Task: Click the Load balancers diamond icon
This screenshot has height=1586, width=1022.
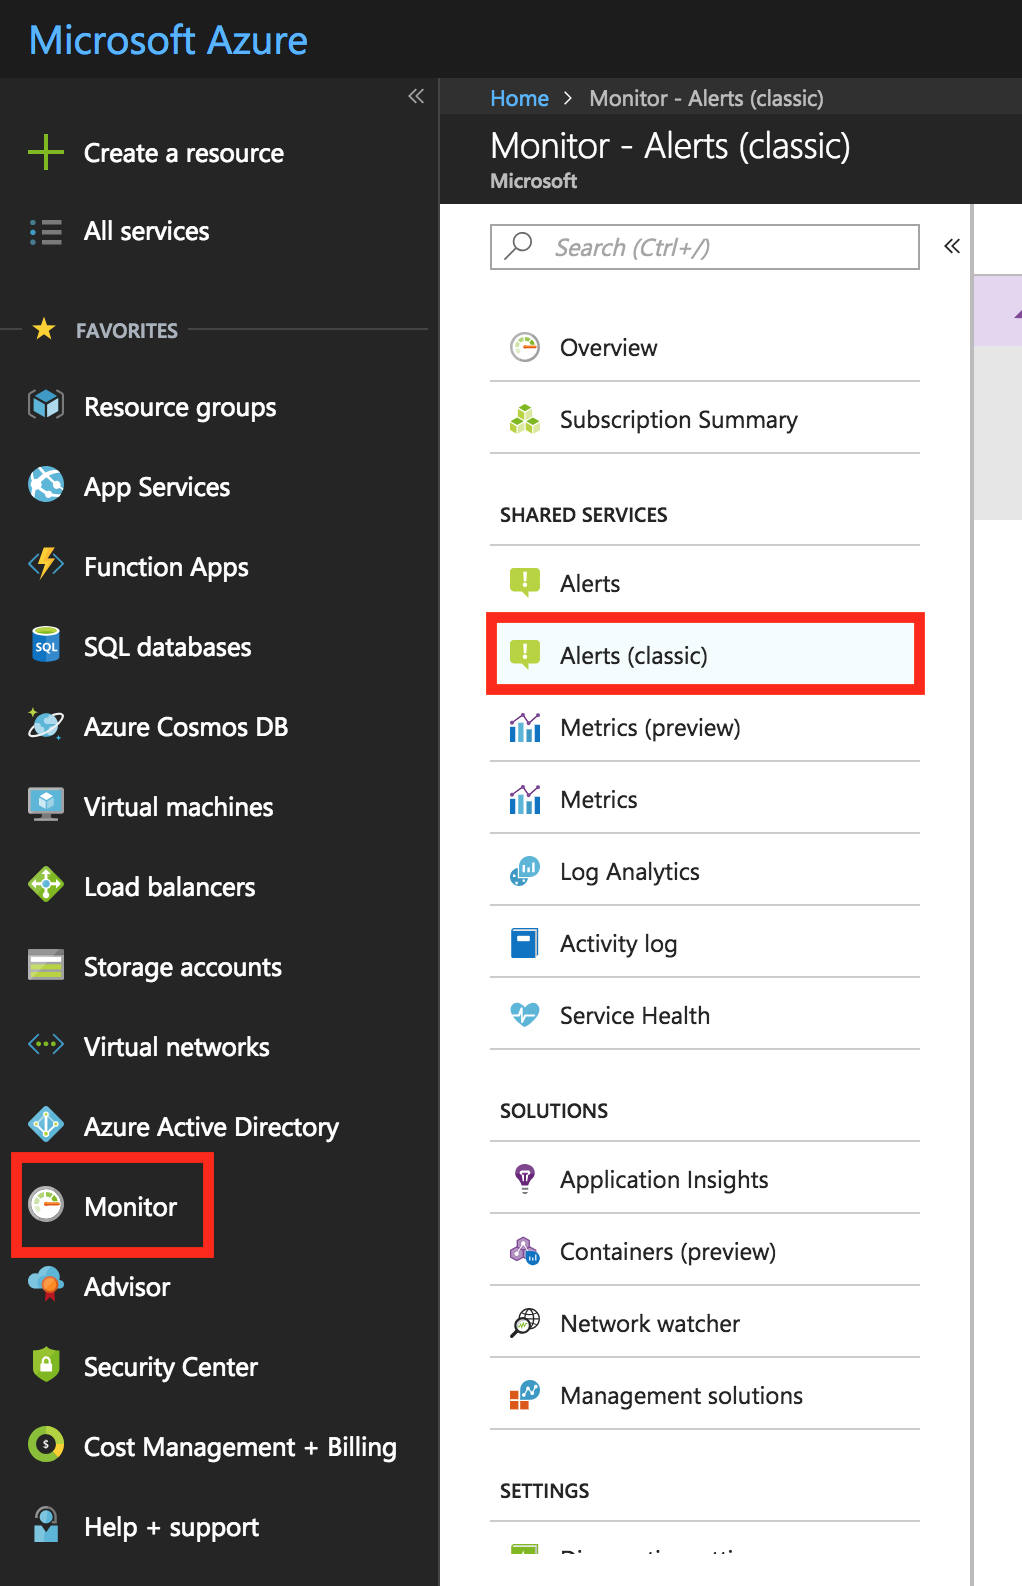Action: click(x=46, y=884)
